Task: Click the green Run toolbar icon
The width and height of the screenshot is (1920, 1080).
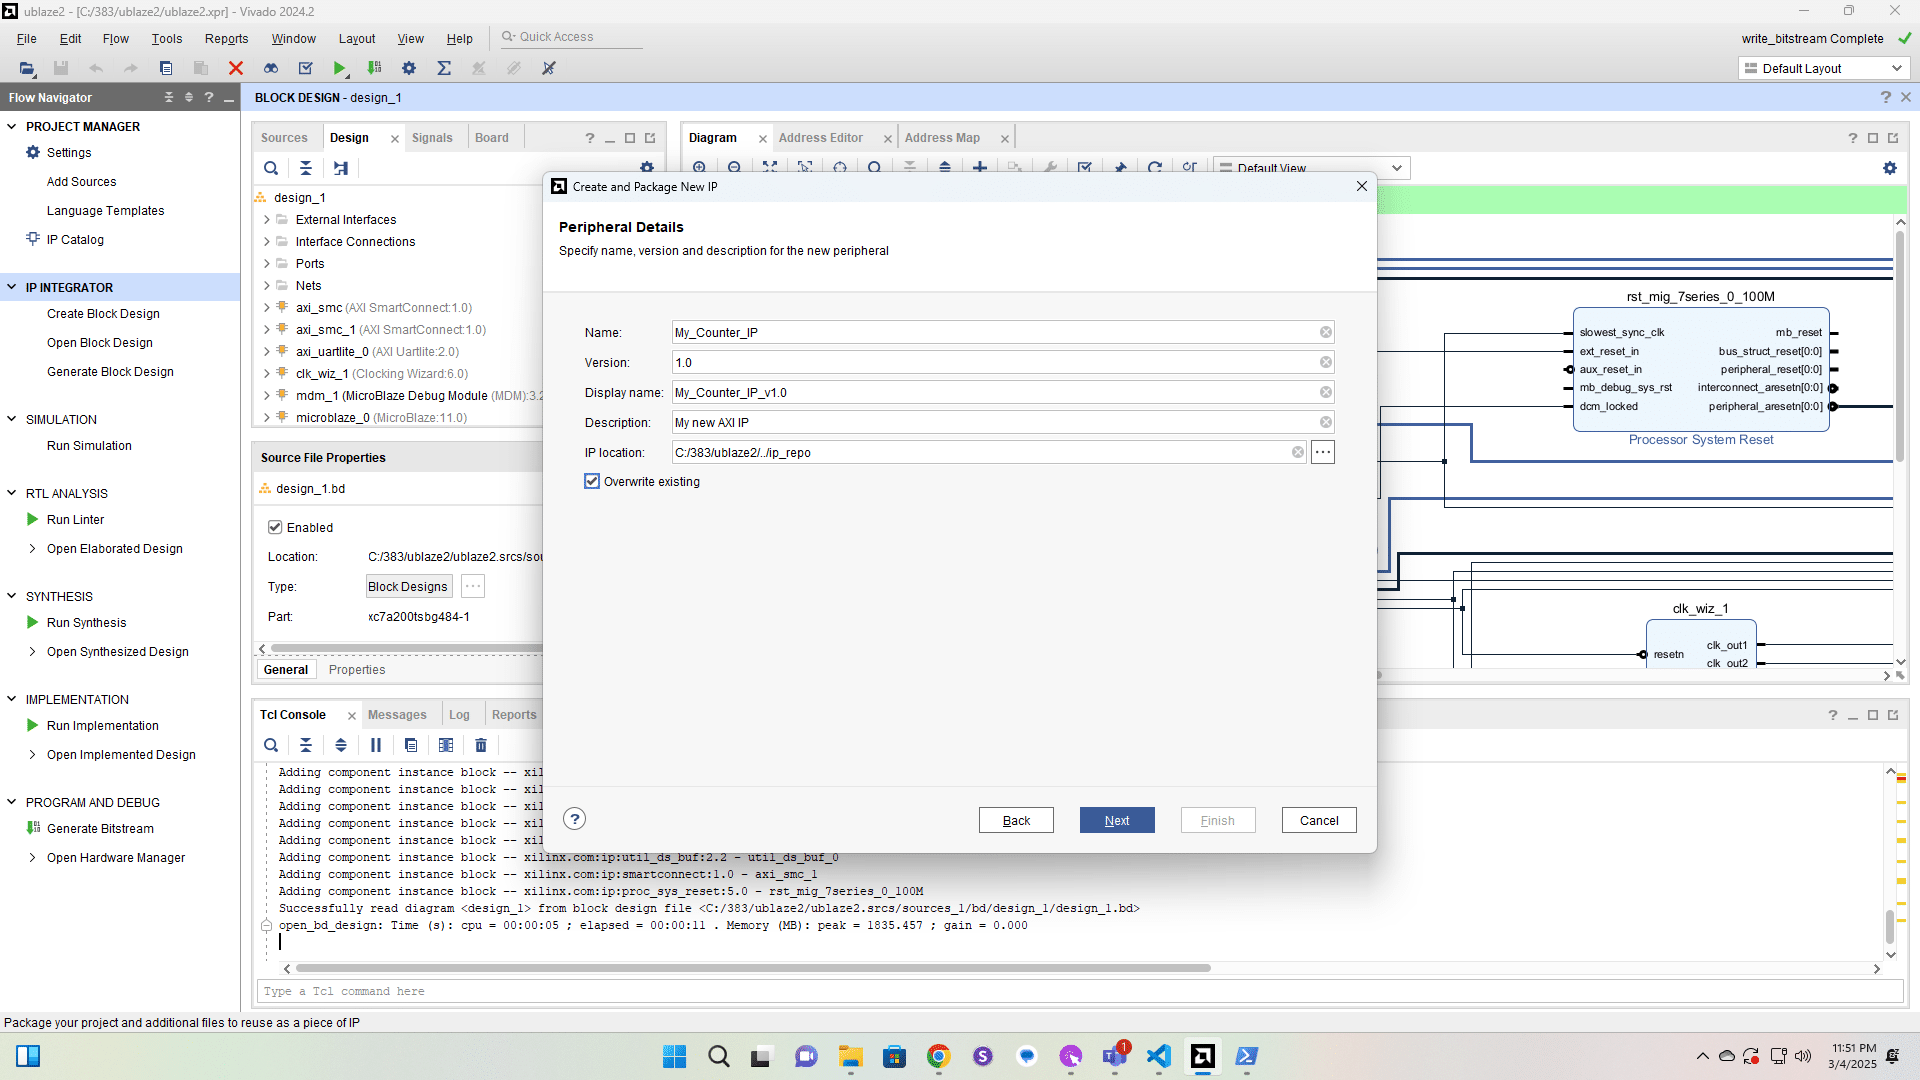Action: 340,68
